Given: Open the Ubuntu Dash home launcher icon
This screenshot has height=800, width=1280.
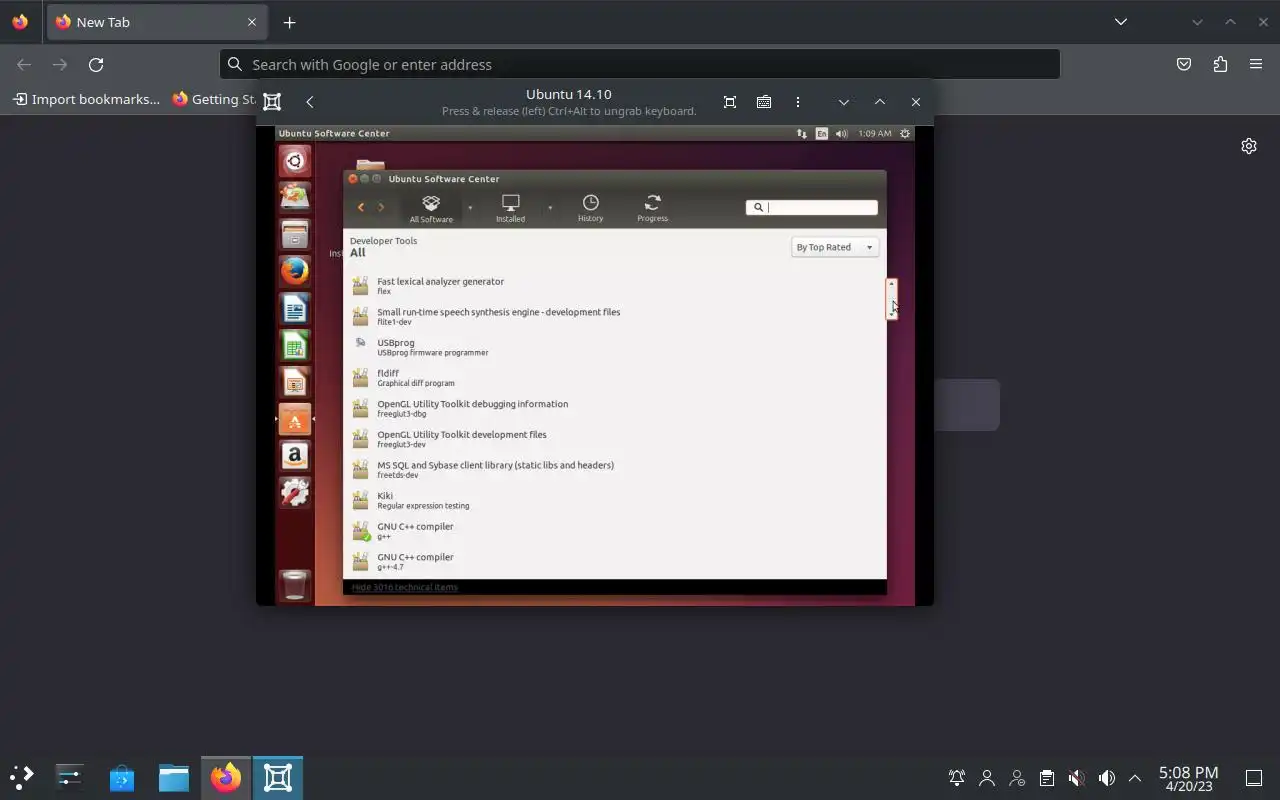Looking at the screenshot, I should (x=294, y=161).
